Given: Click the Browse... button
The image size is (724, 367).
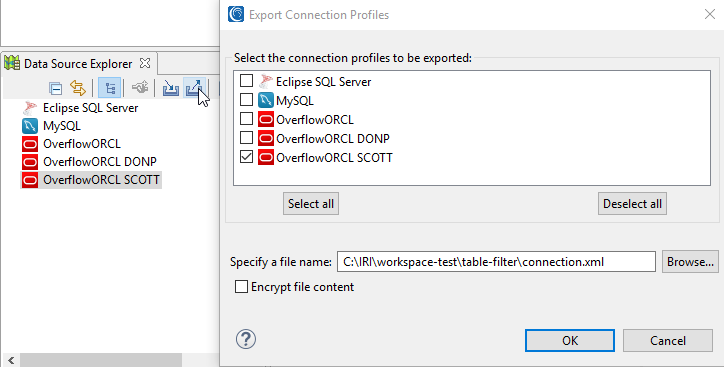Looking at the screenshot, I should pos(690,262).
